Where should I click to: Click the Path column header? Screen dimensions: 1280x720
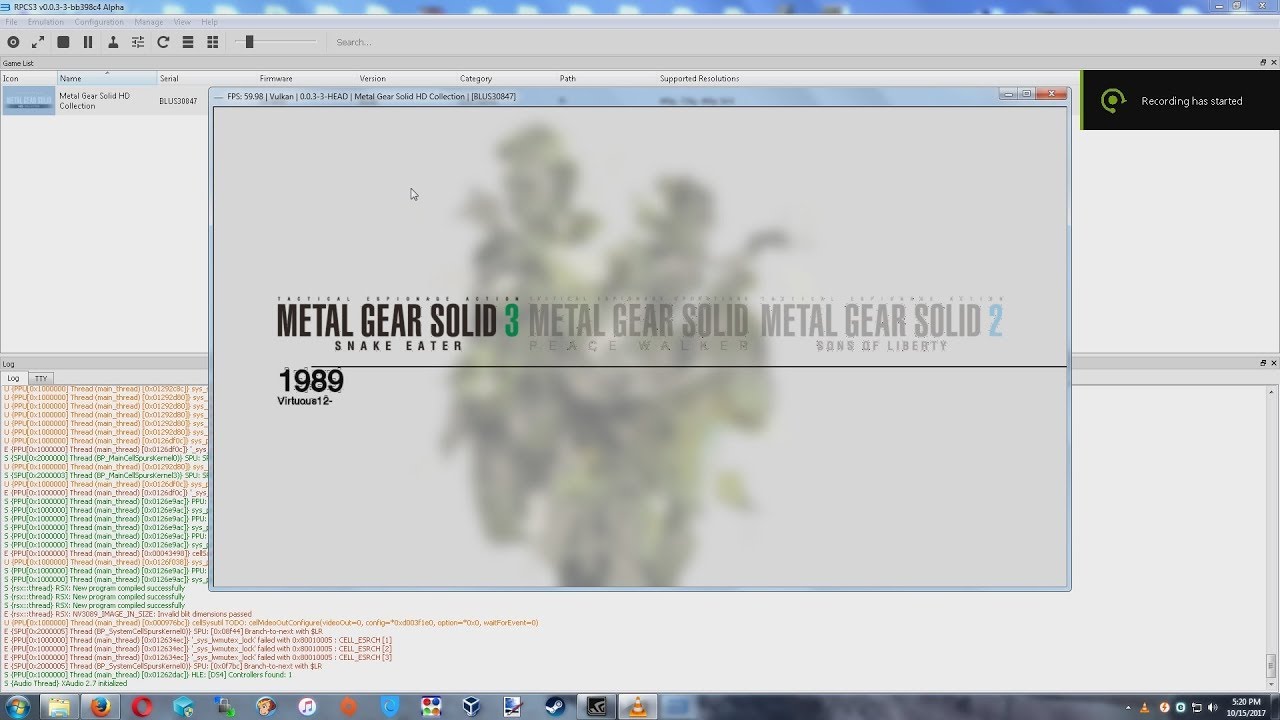pos(607,78)
